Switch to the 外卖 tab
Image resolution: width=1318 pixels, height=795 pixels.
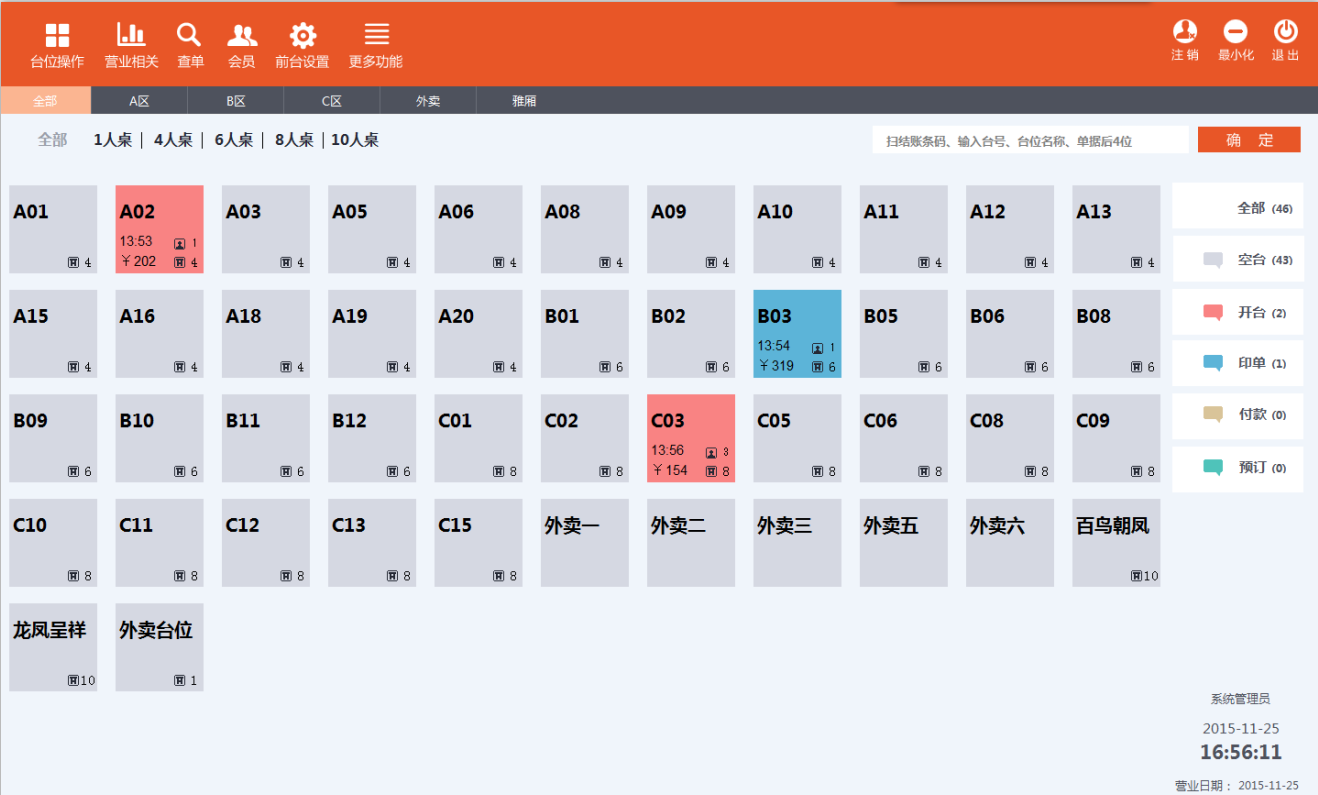tap(428, 101)
